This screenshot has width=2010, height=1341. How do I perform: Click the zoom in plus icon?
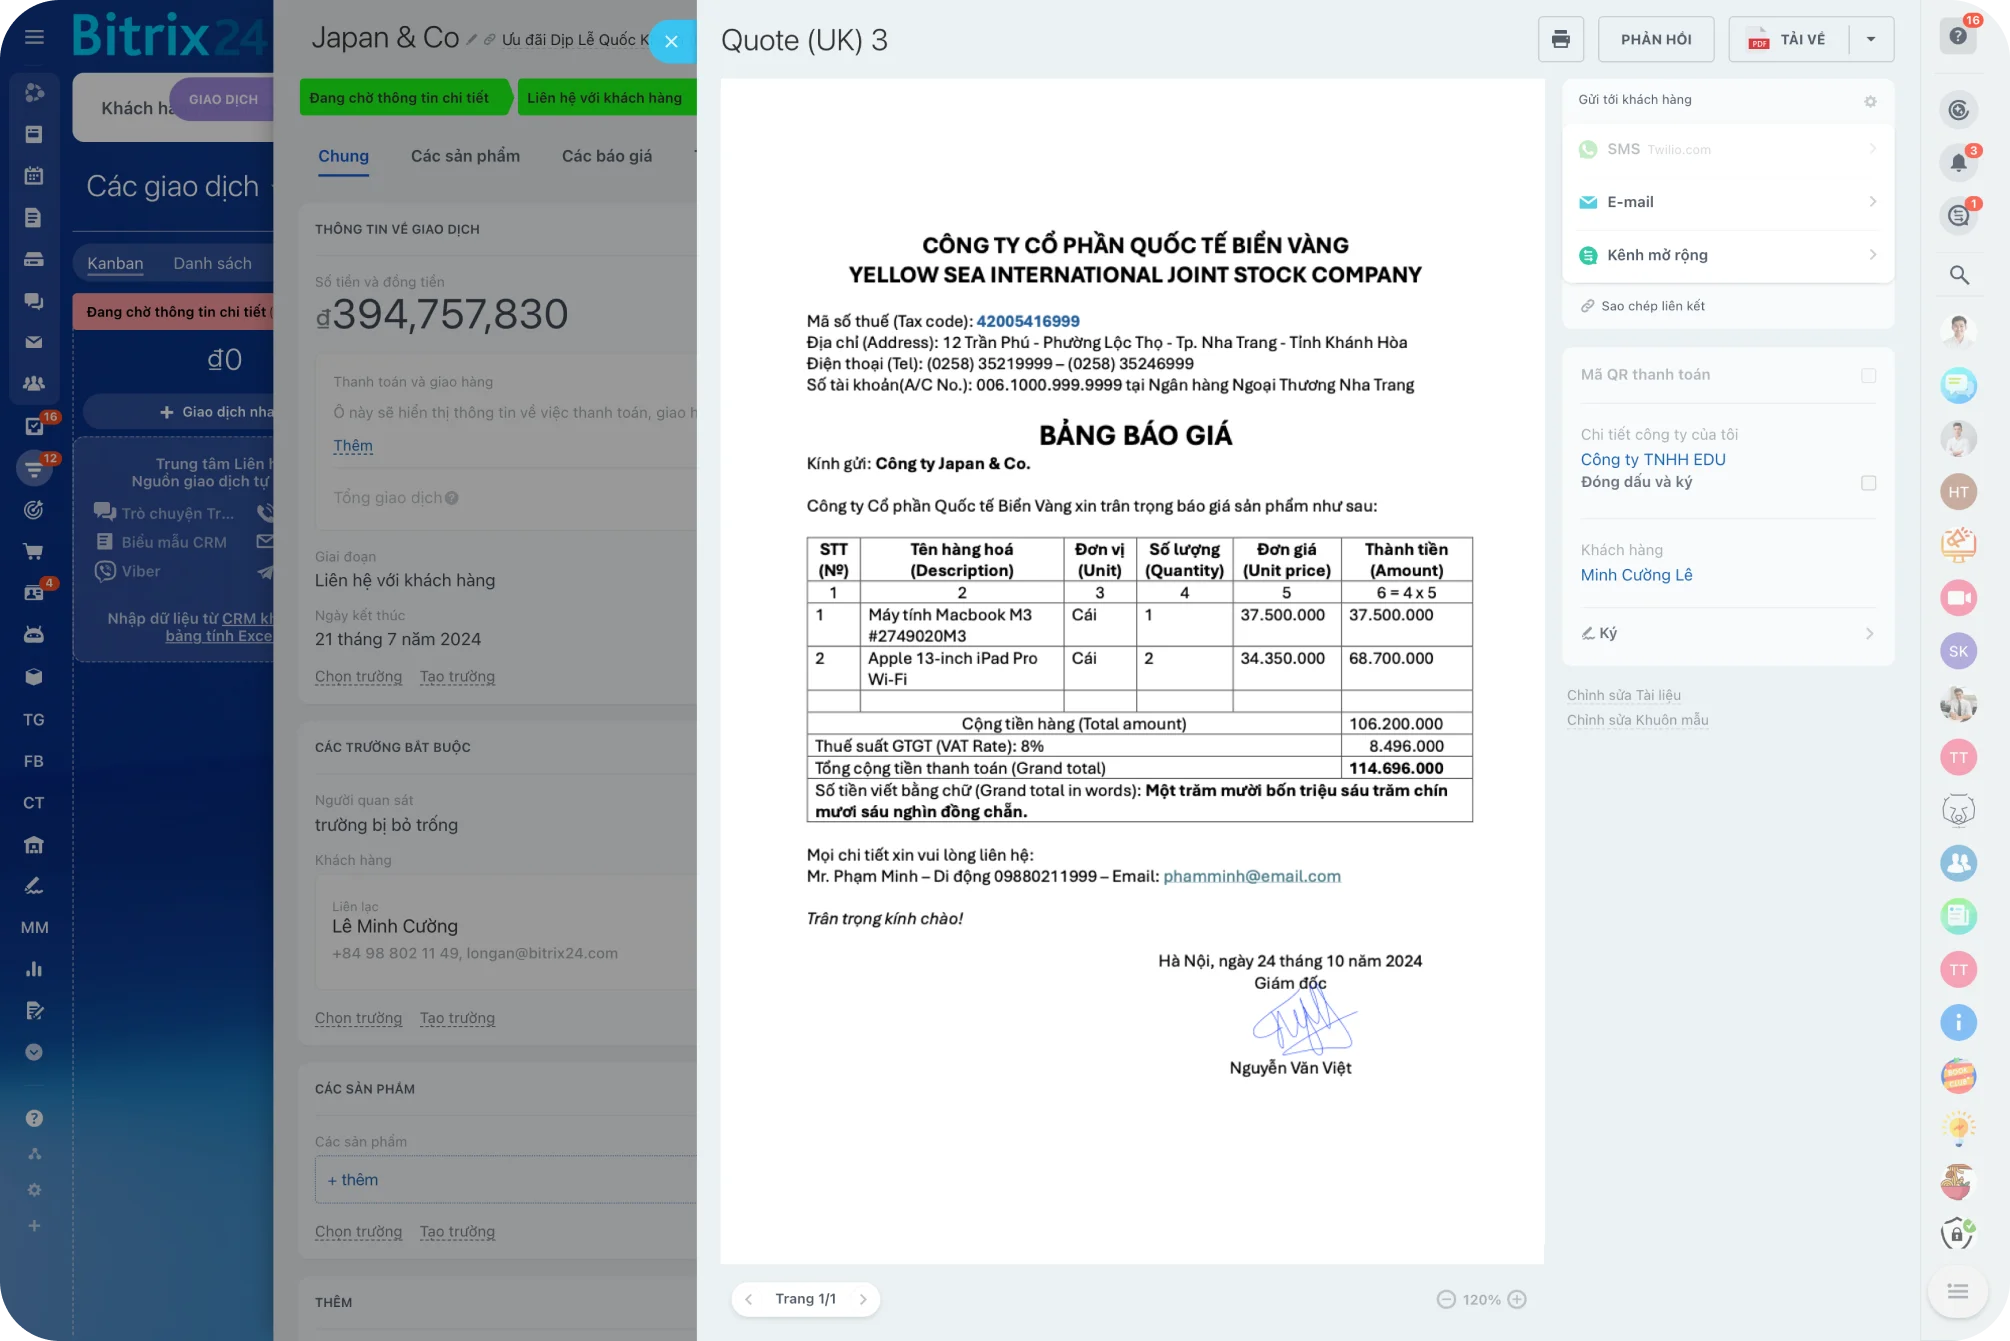coord(1517,1299)
